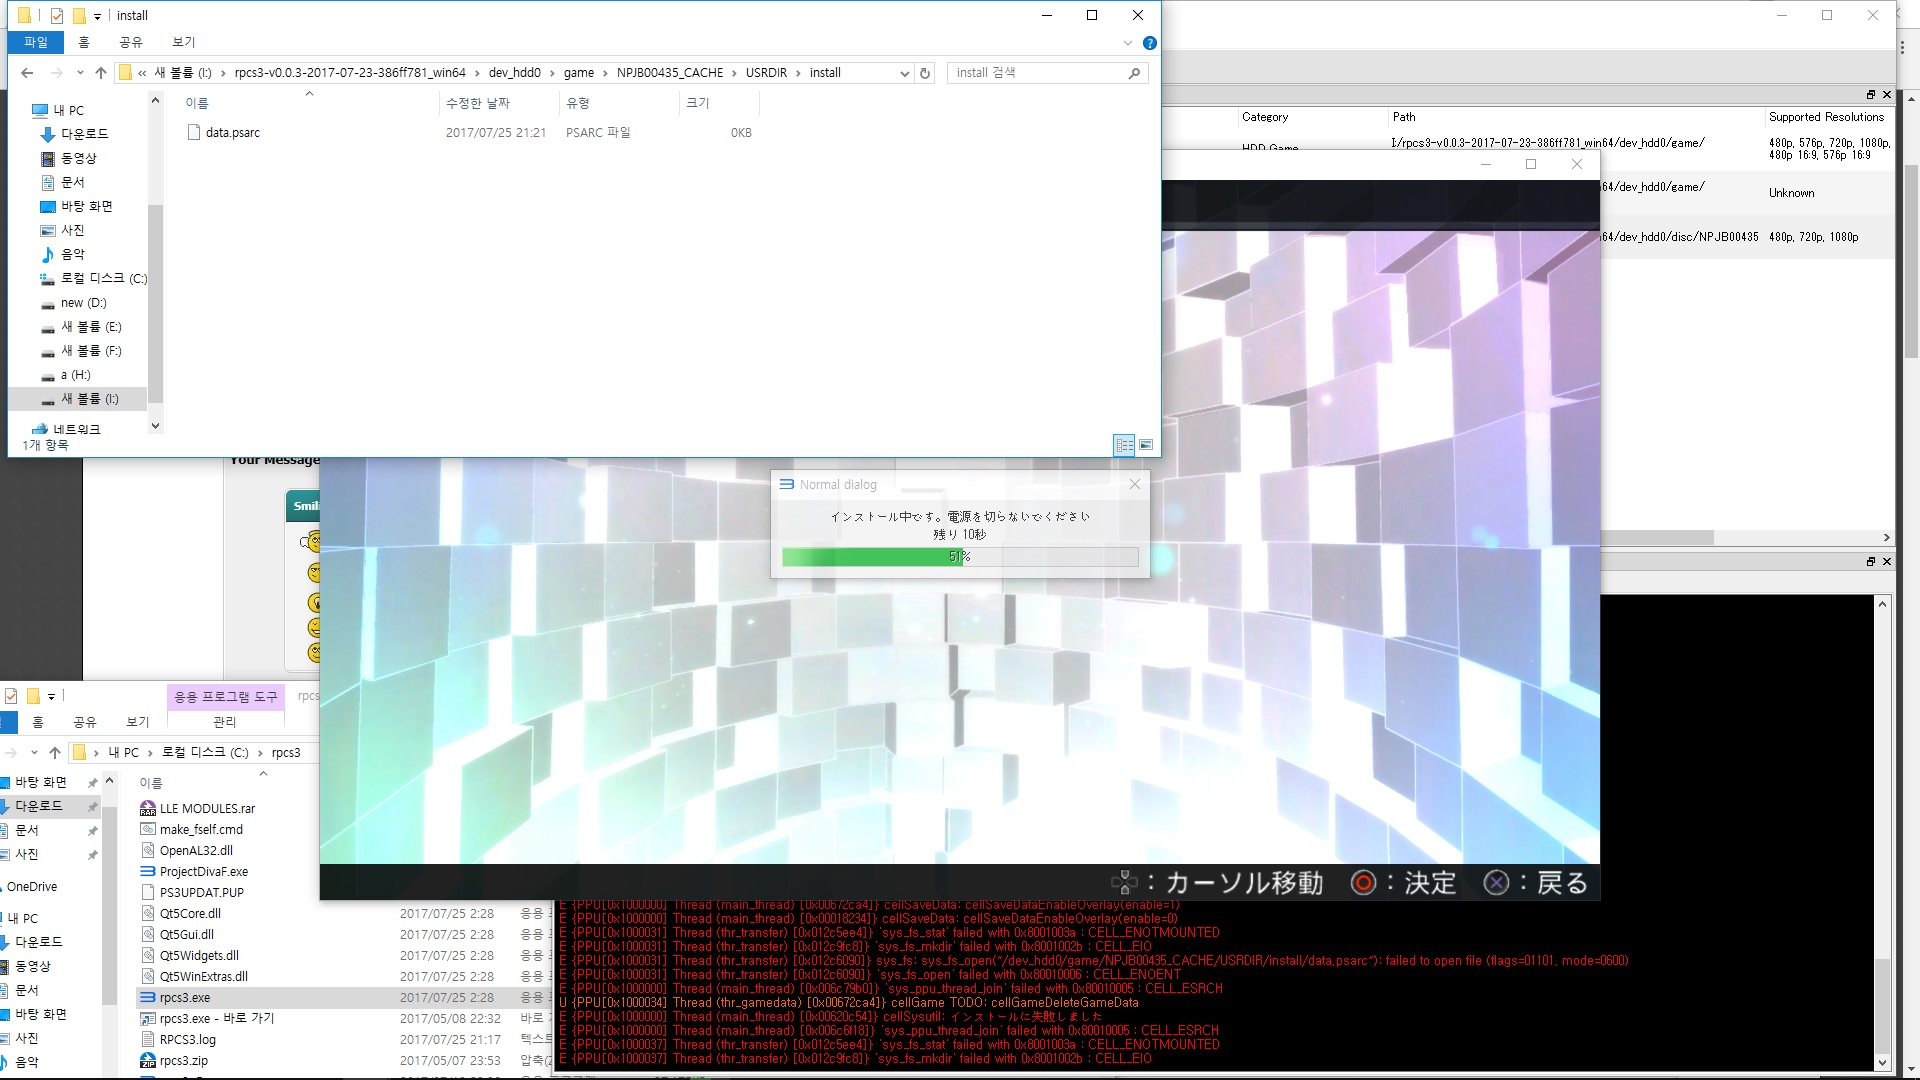
Task: Open 로컬 디스크 (C:) in install sidebar
Action: tap(103, 278)
